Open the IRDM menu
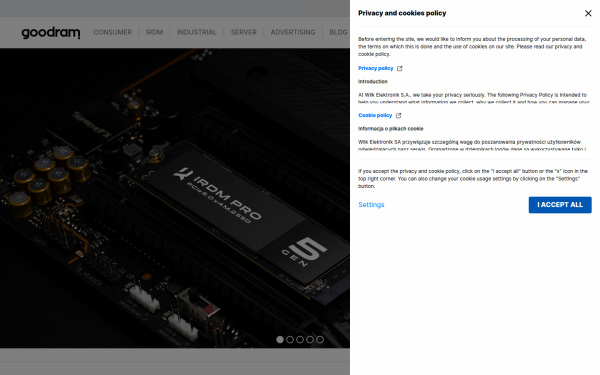The image size is (600, 375). (154, 32)
